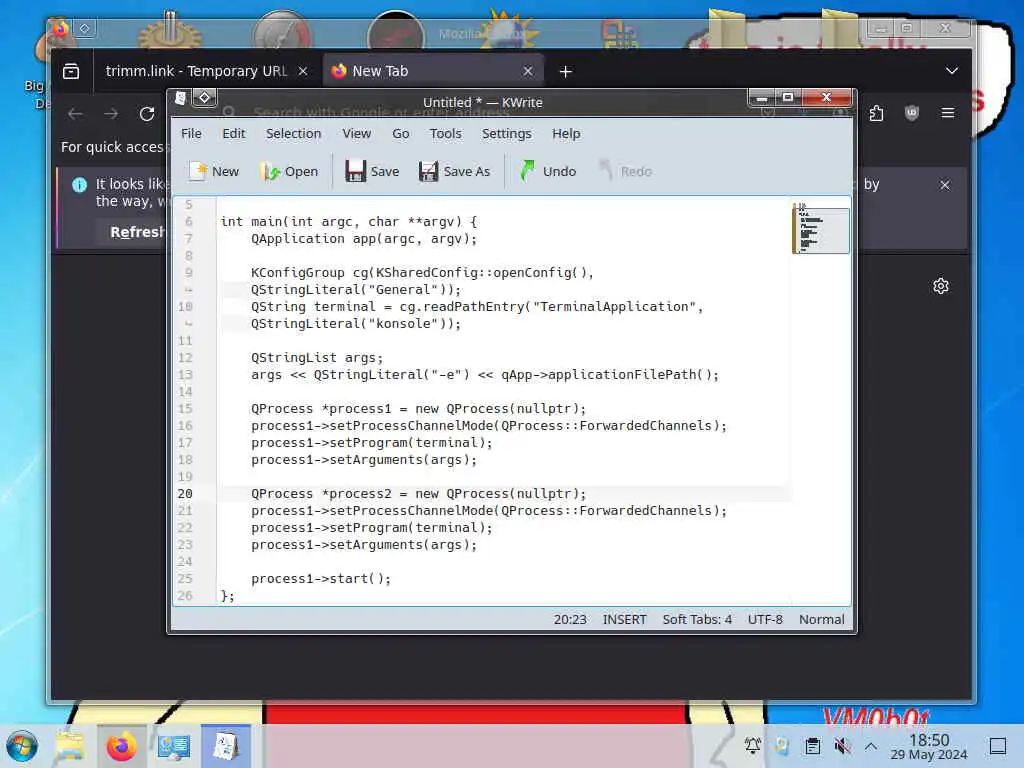Open the Selection menu
The height and width of the screenshot is (768, 1024).
click(x=293, y=133)
